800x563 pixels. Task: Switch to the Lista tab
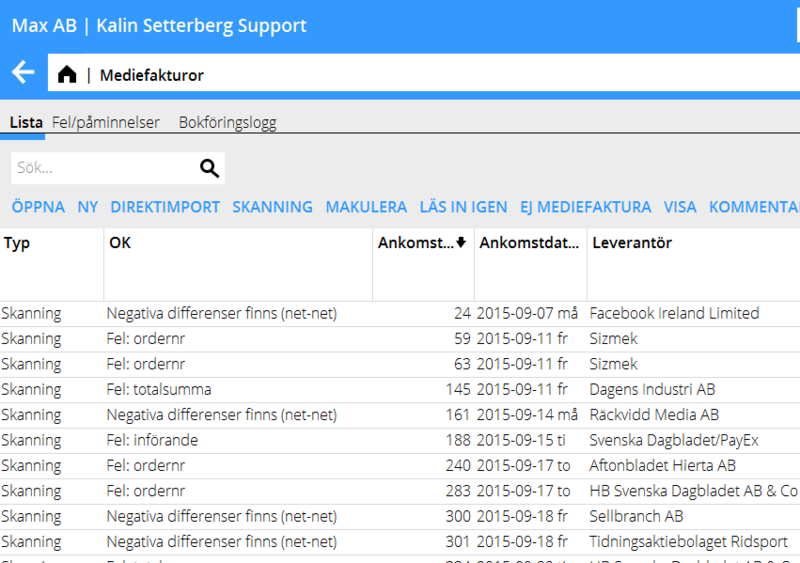coord(26,123)
